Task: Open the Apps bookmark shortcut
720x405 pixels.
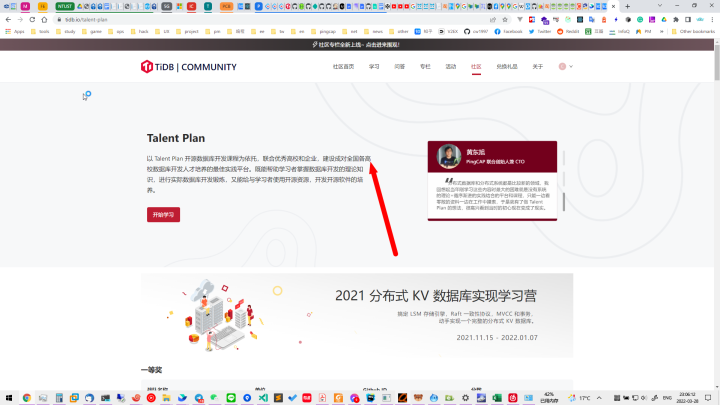Action: [x=15, y=32]
